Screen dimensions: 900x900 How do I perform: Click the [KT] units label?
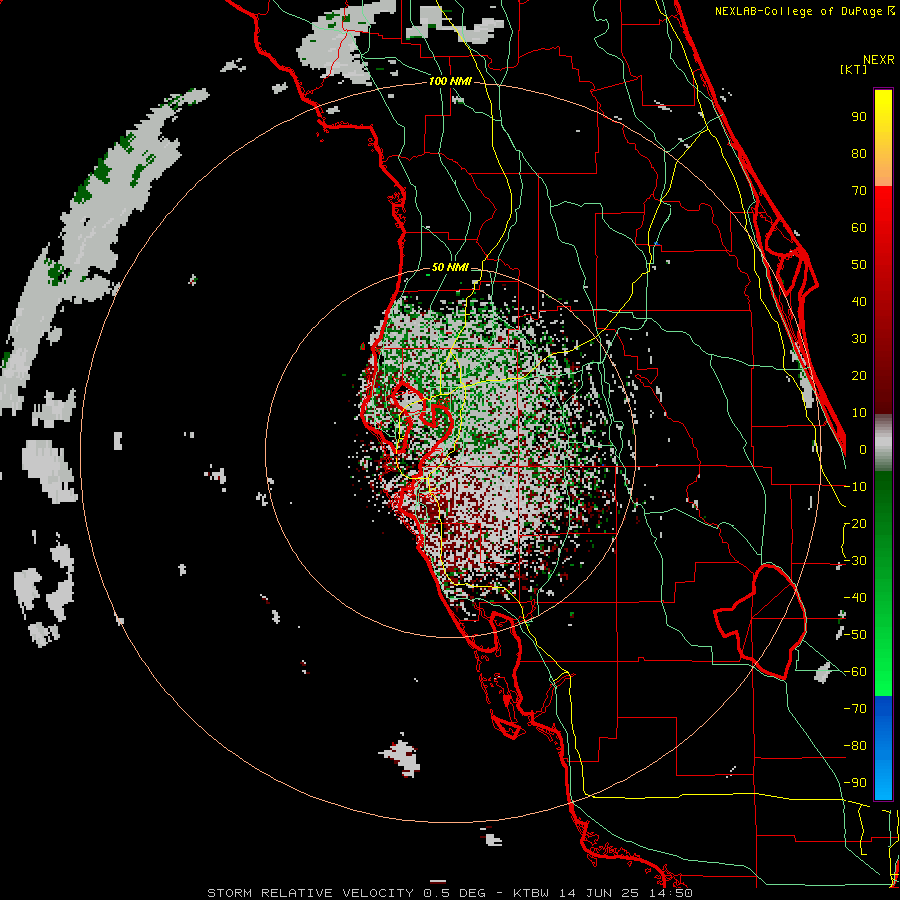(x=854, y=69)
